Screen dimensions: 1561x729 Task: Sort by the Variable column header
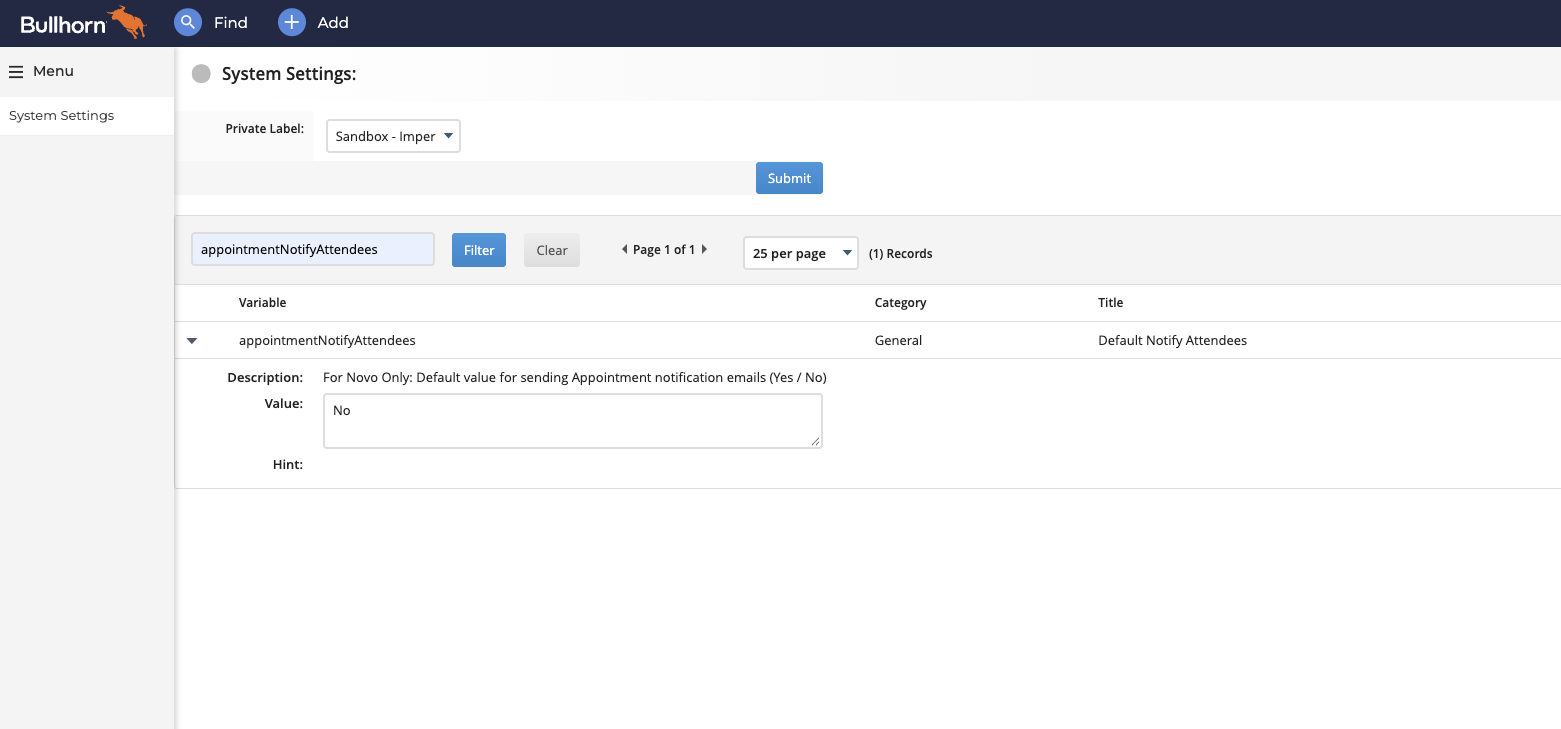262,303
